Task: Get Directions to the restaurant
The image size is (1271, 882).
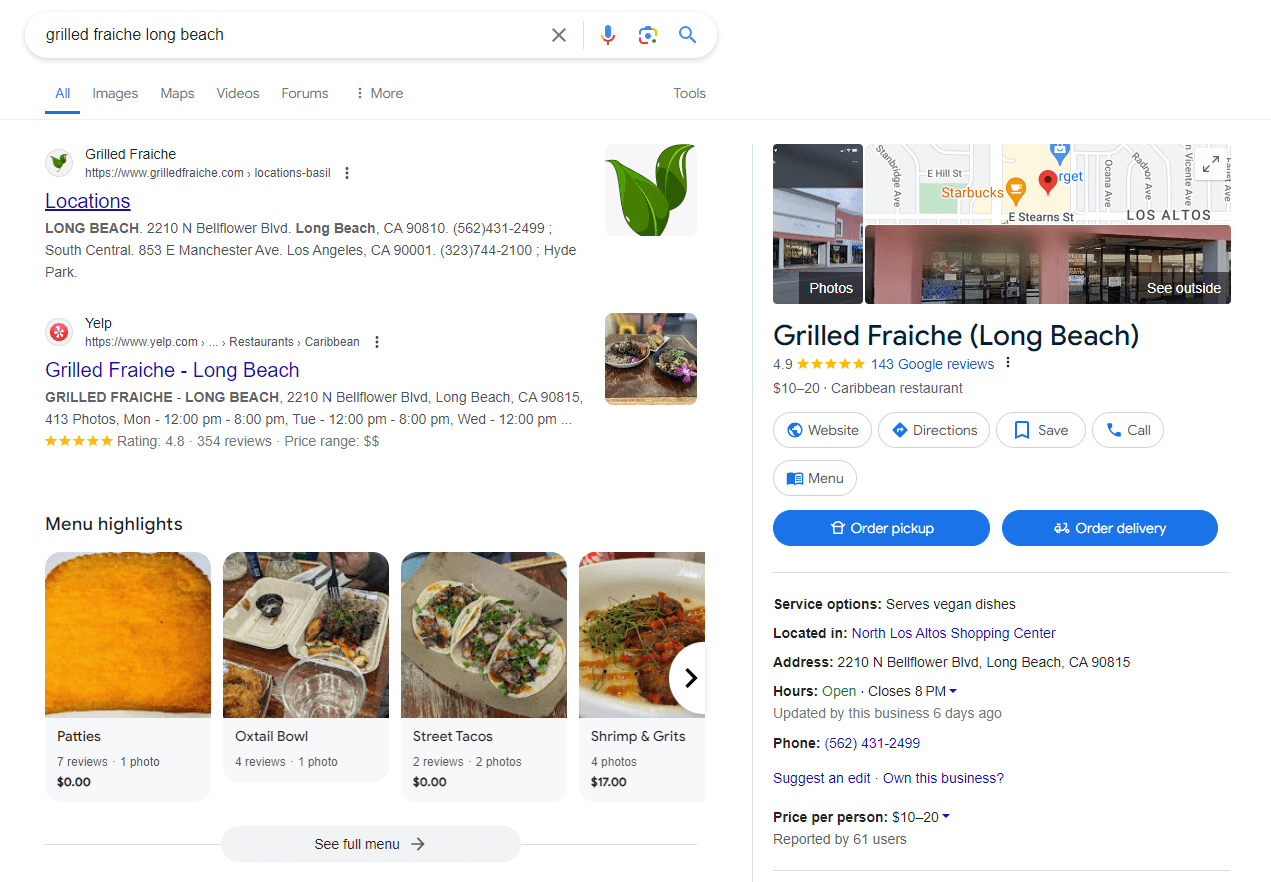Action: tap(933, 430)
